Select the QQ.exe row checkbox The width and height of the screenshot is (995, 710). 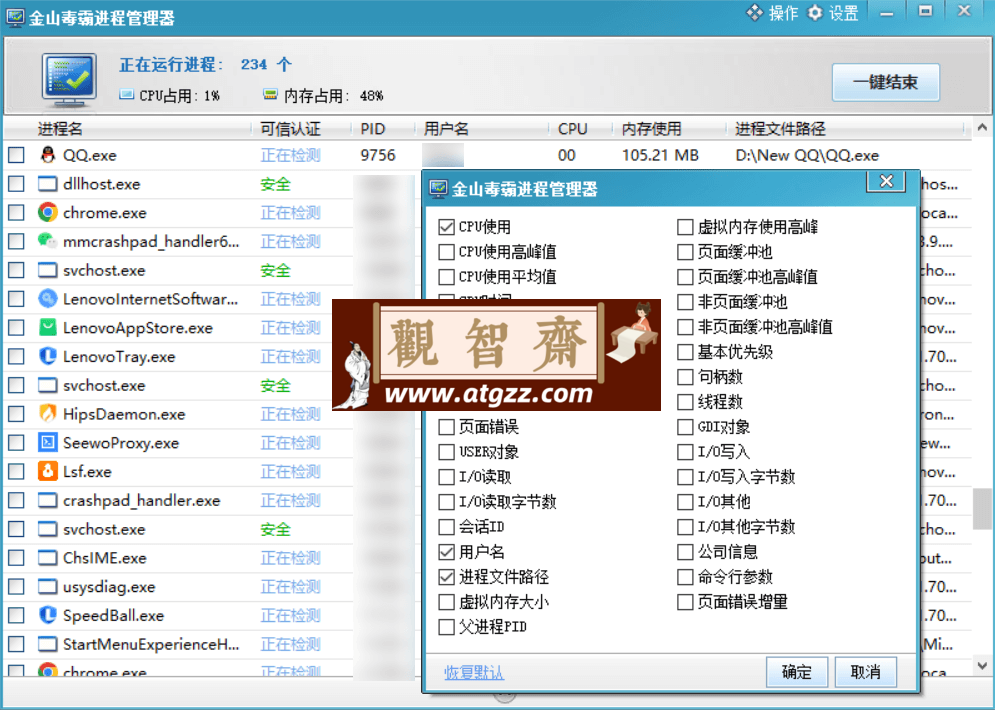(16, 155)
